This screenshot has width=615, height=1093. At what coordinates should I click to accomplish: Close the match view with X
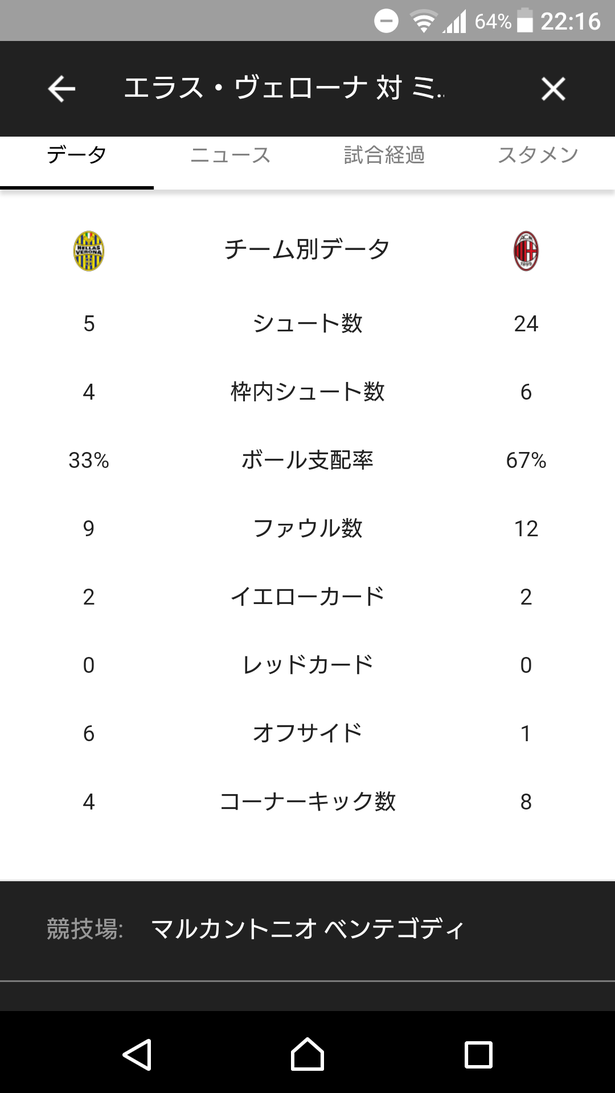(x=553, y=89)
